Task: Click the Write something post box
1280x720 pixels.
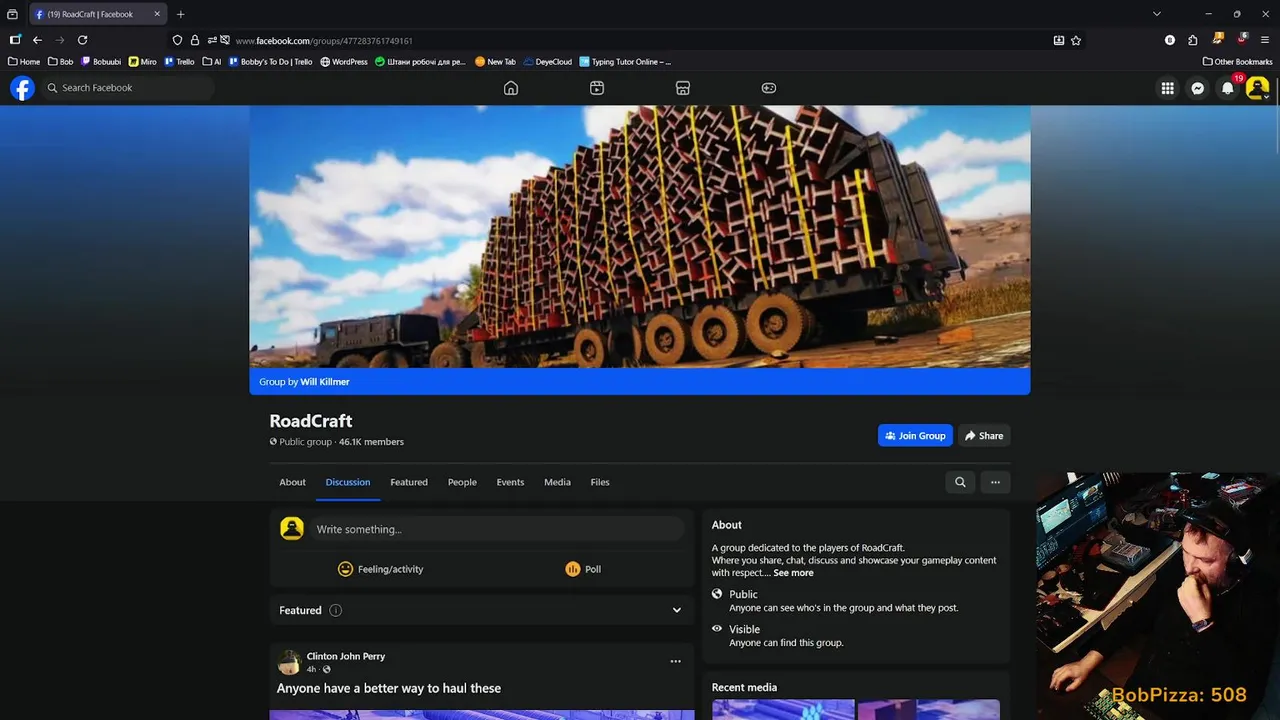Action: [498, 529]
